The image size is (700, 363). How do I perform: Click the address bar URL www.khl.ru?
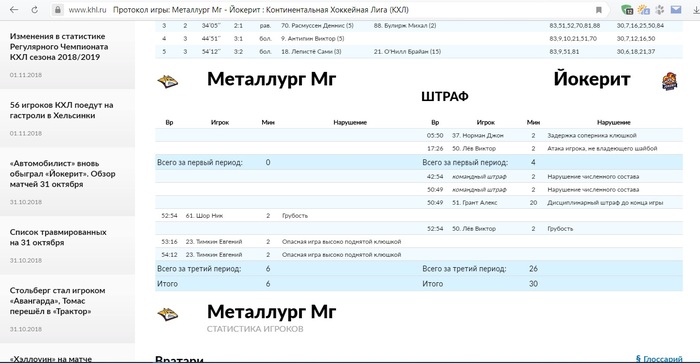pyautogui.click(x=88, y=10)
